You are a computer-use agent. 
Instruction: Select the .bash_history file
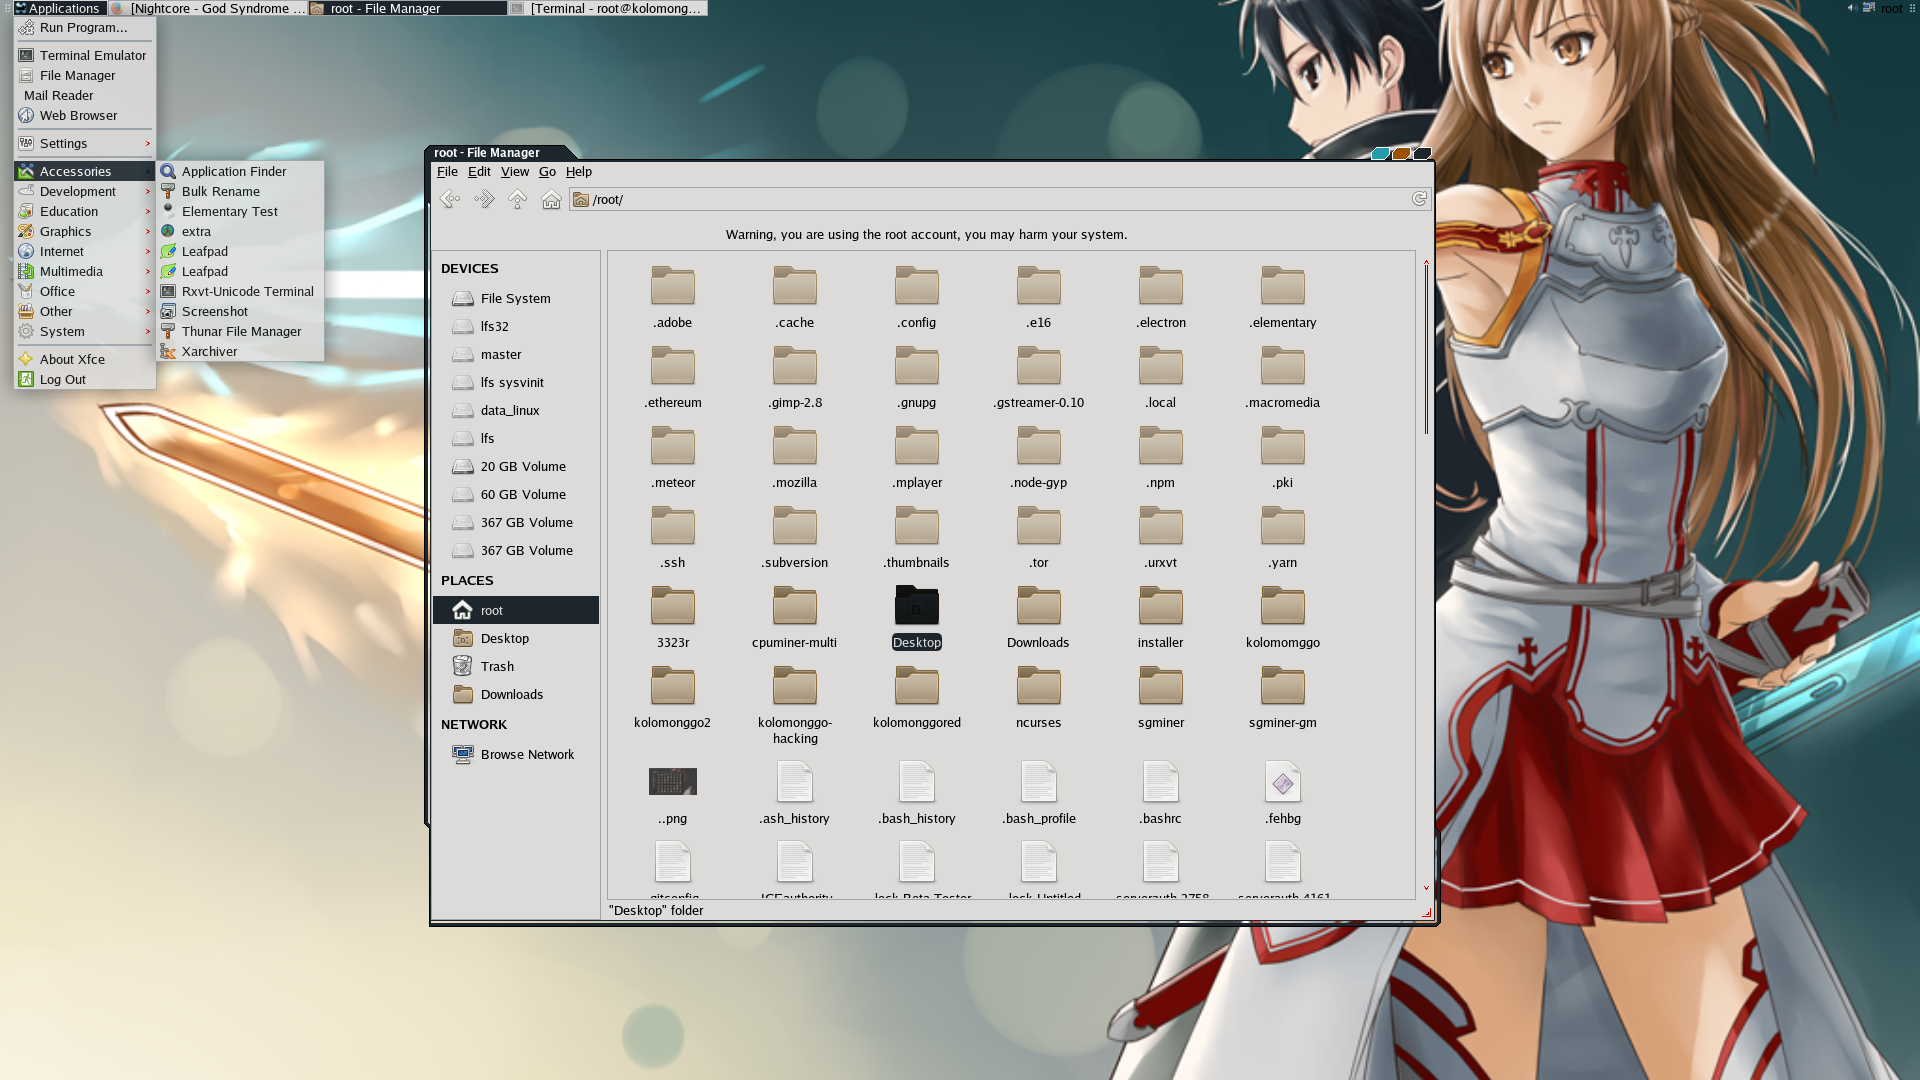coord(917,795)
